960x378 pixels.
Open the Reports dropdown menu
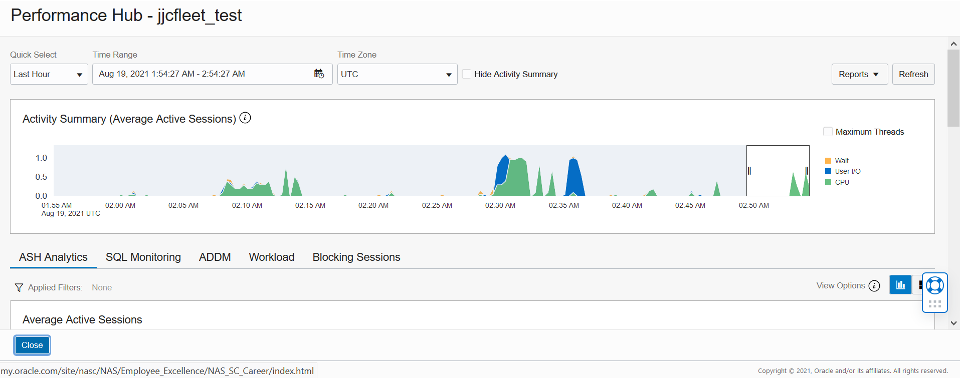tap(860, 74)
